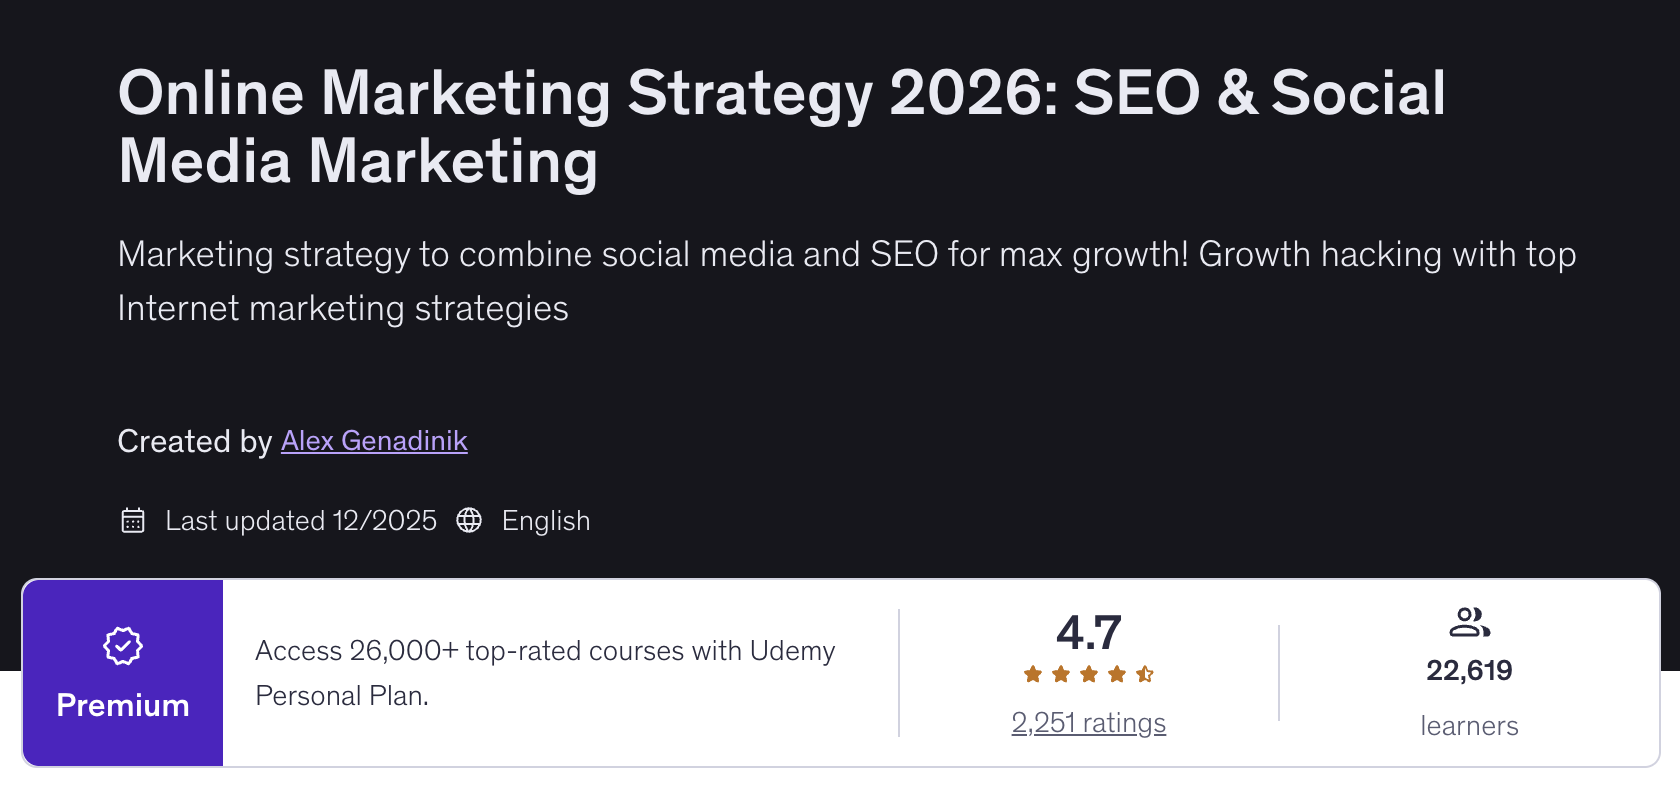Click the "learners" label under the count

coord(1469,726)
